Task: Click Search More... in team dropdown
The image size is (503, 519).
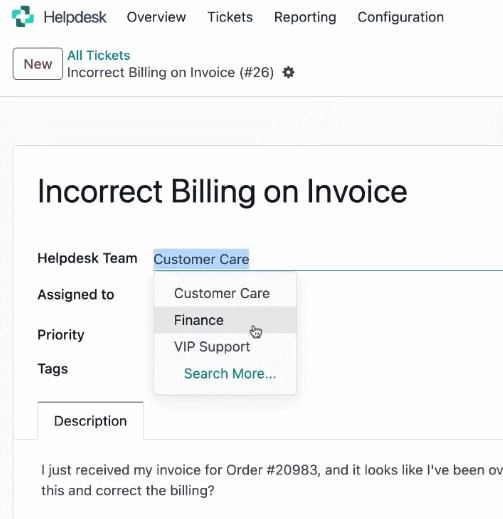Action: pyautogui.click(x=230, y=374)
